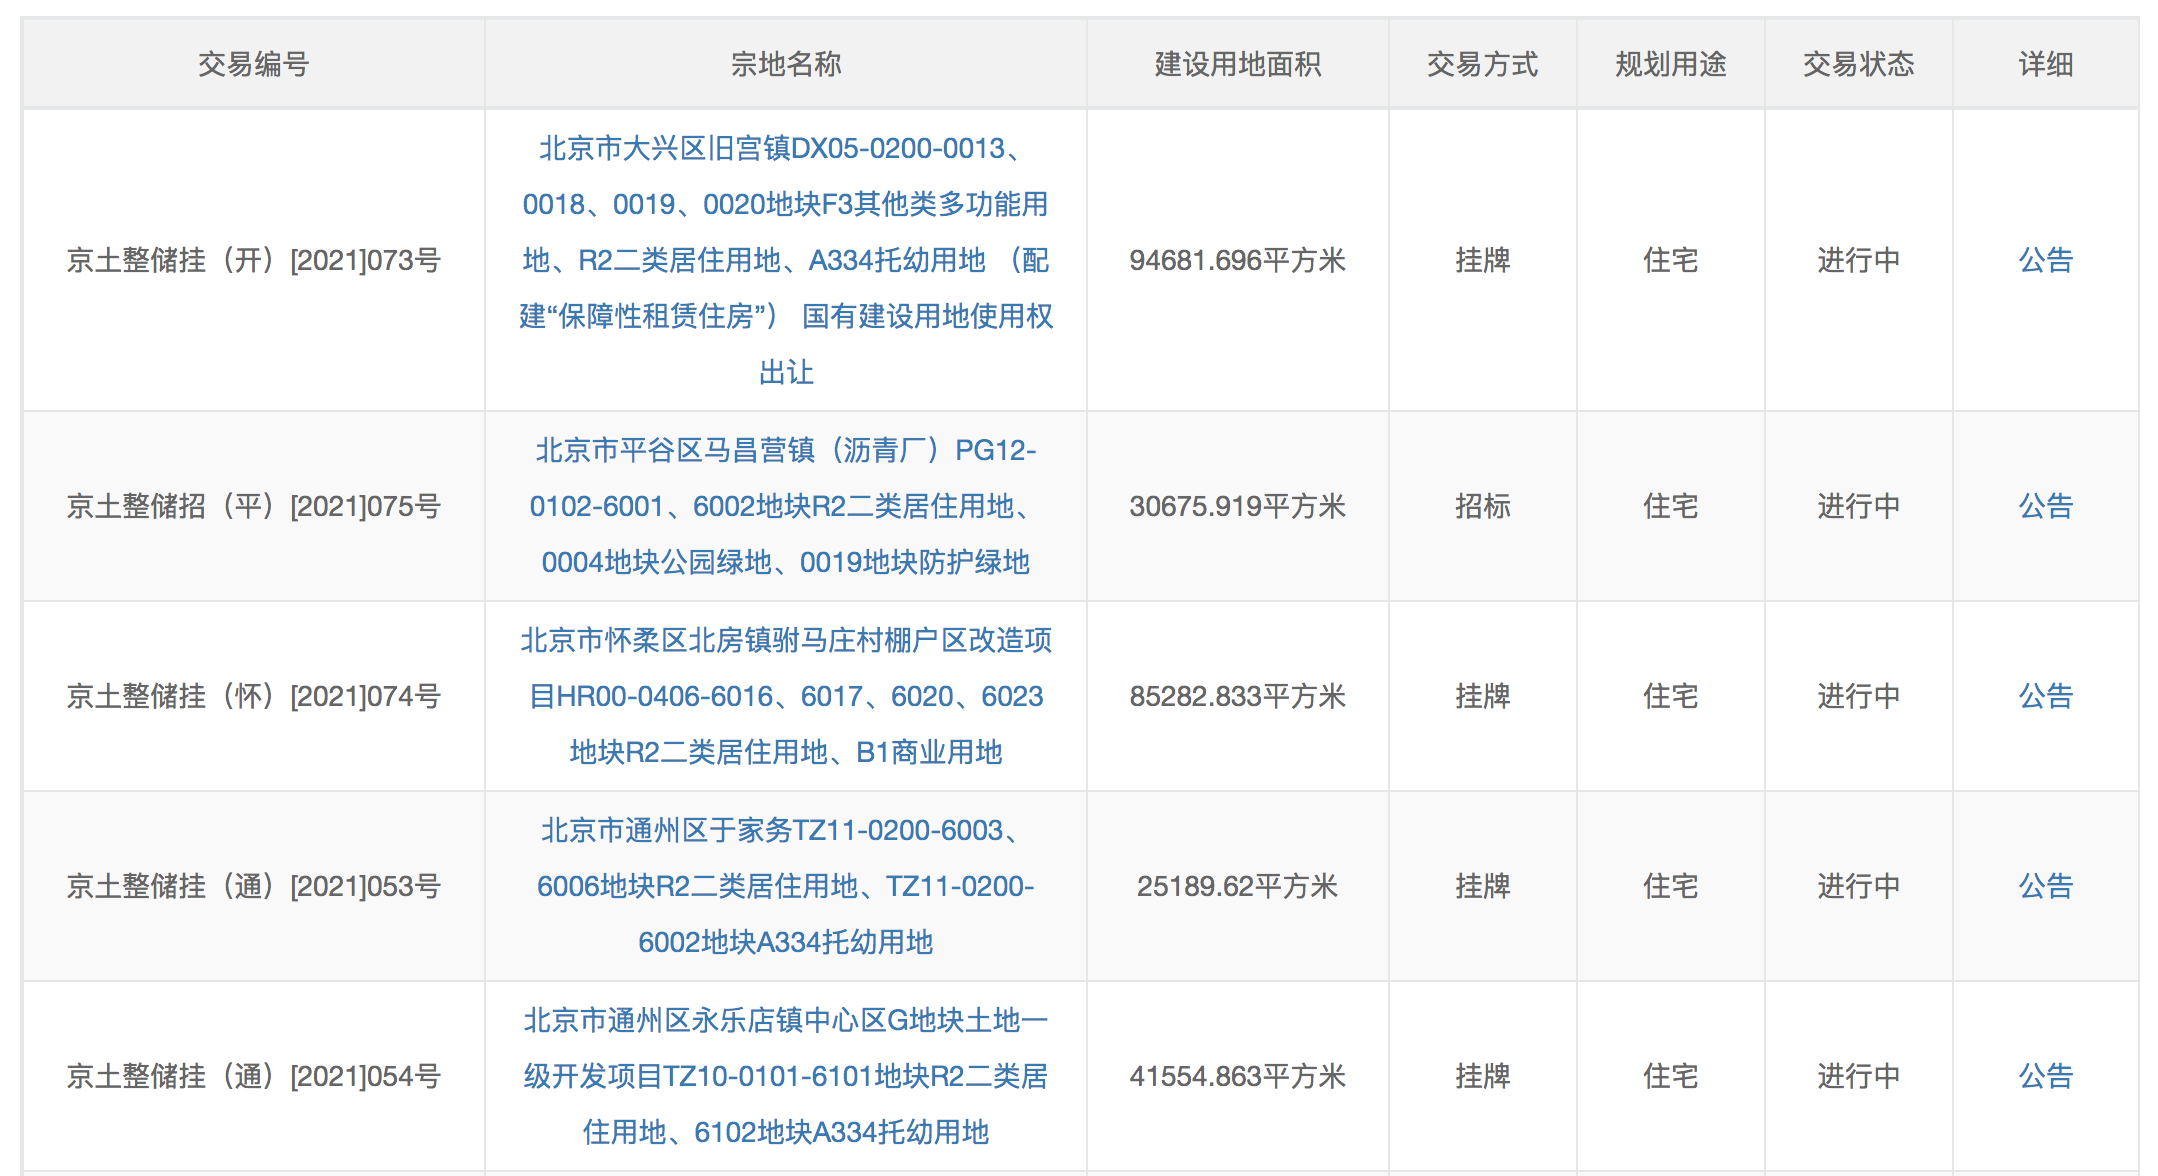Open 公告 link for 053号 listing

point(2045,886)
